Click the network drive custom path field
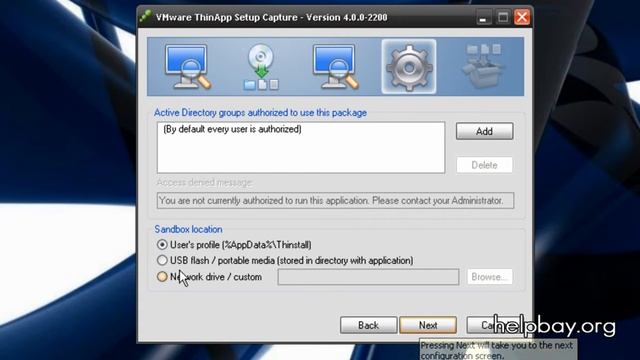Viewport: 640px width, 360px height. [368, 277]
